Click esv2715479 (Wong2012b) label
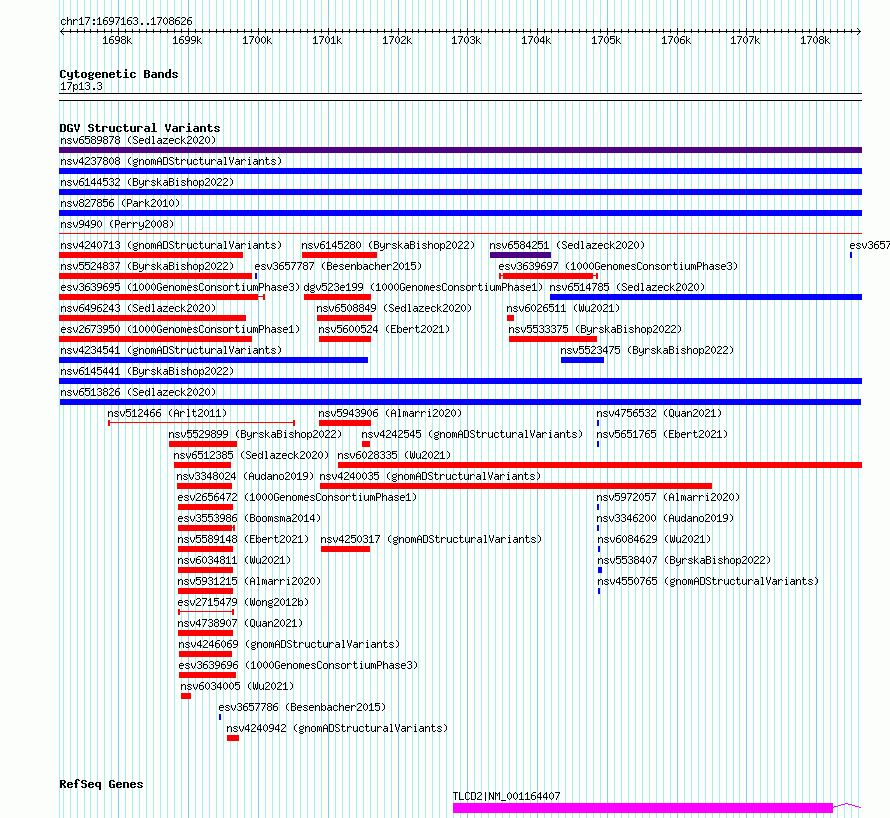This screenshot has height=818, width=890. pos(244,602)
